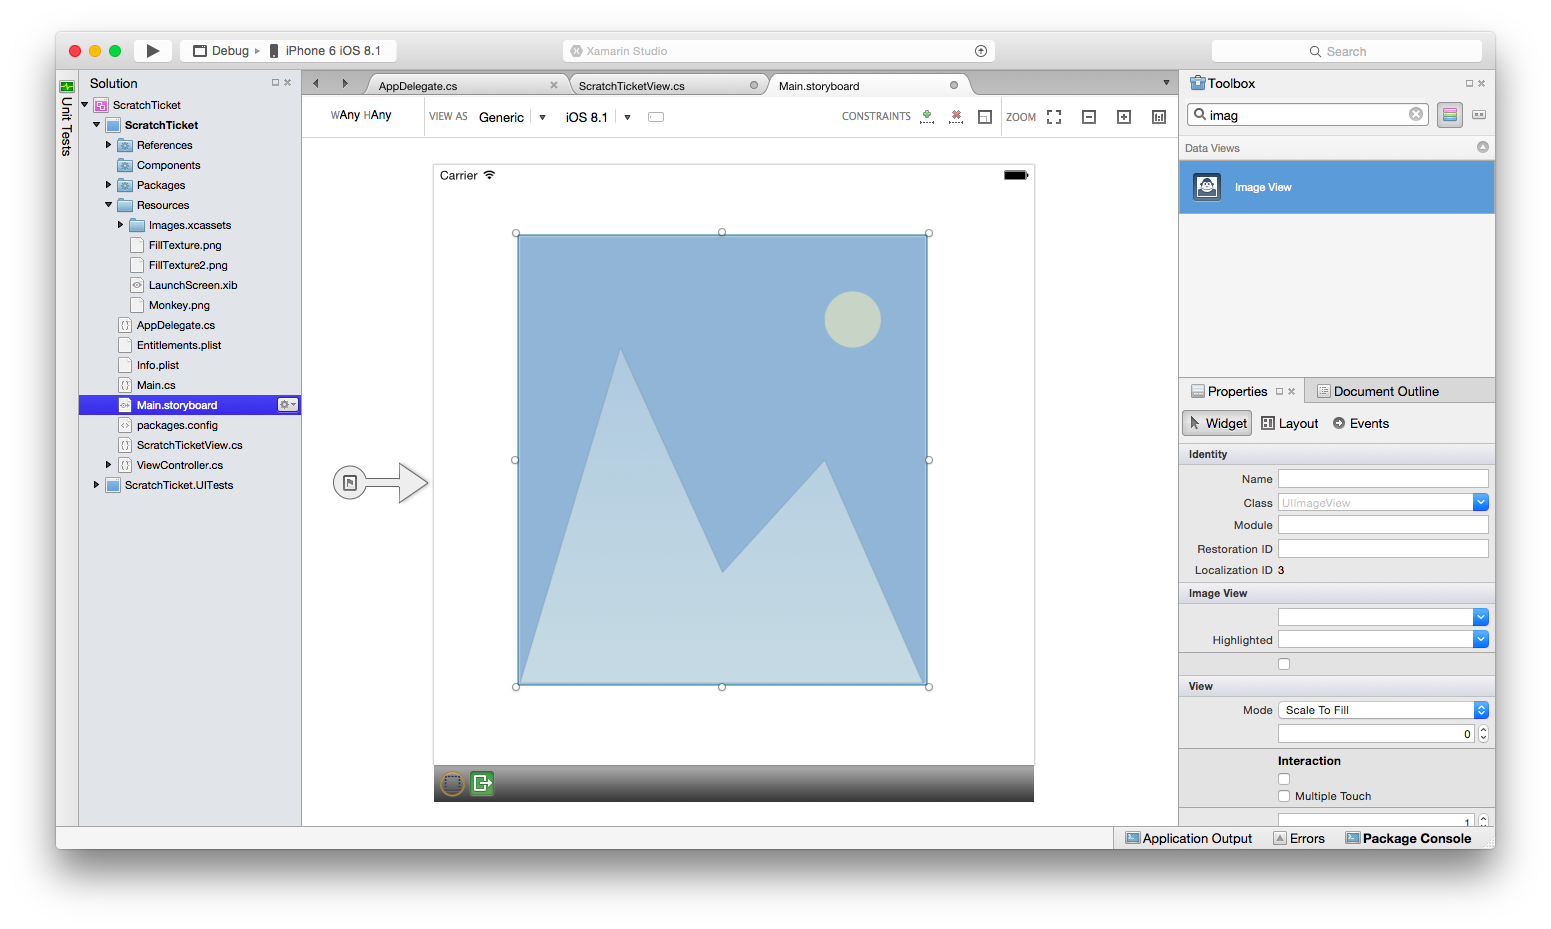1551x929 pixels.
Task: Switch to the Layout properties view
Action: click(1289, 422)
